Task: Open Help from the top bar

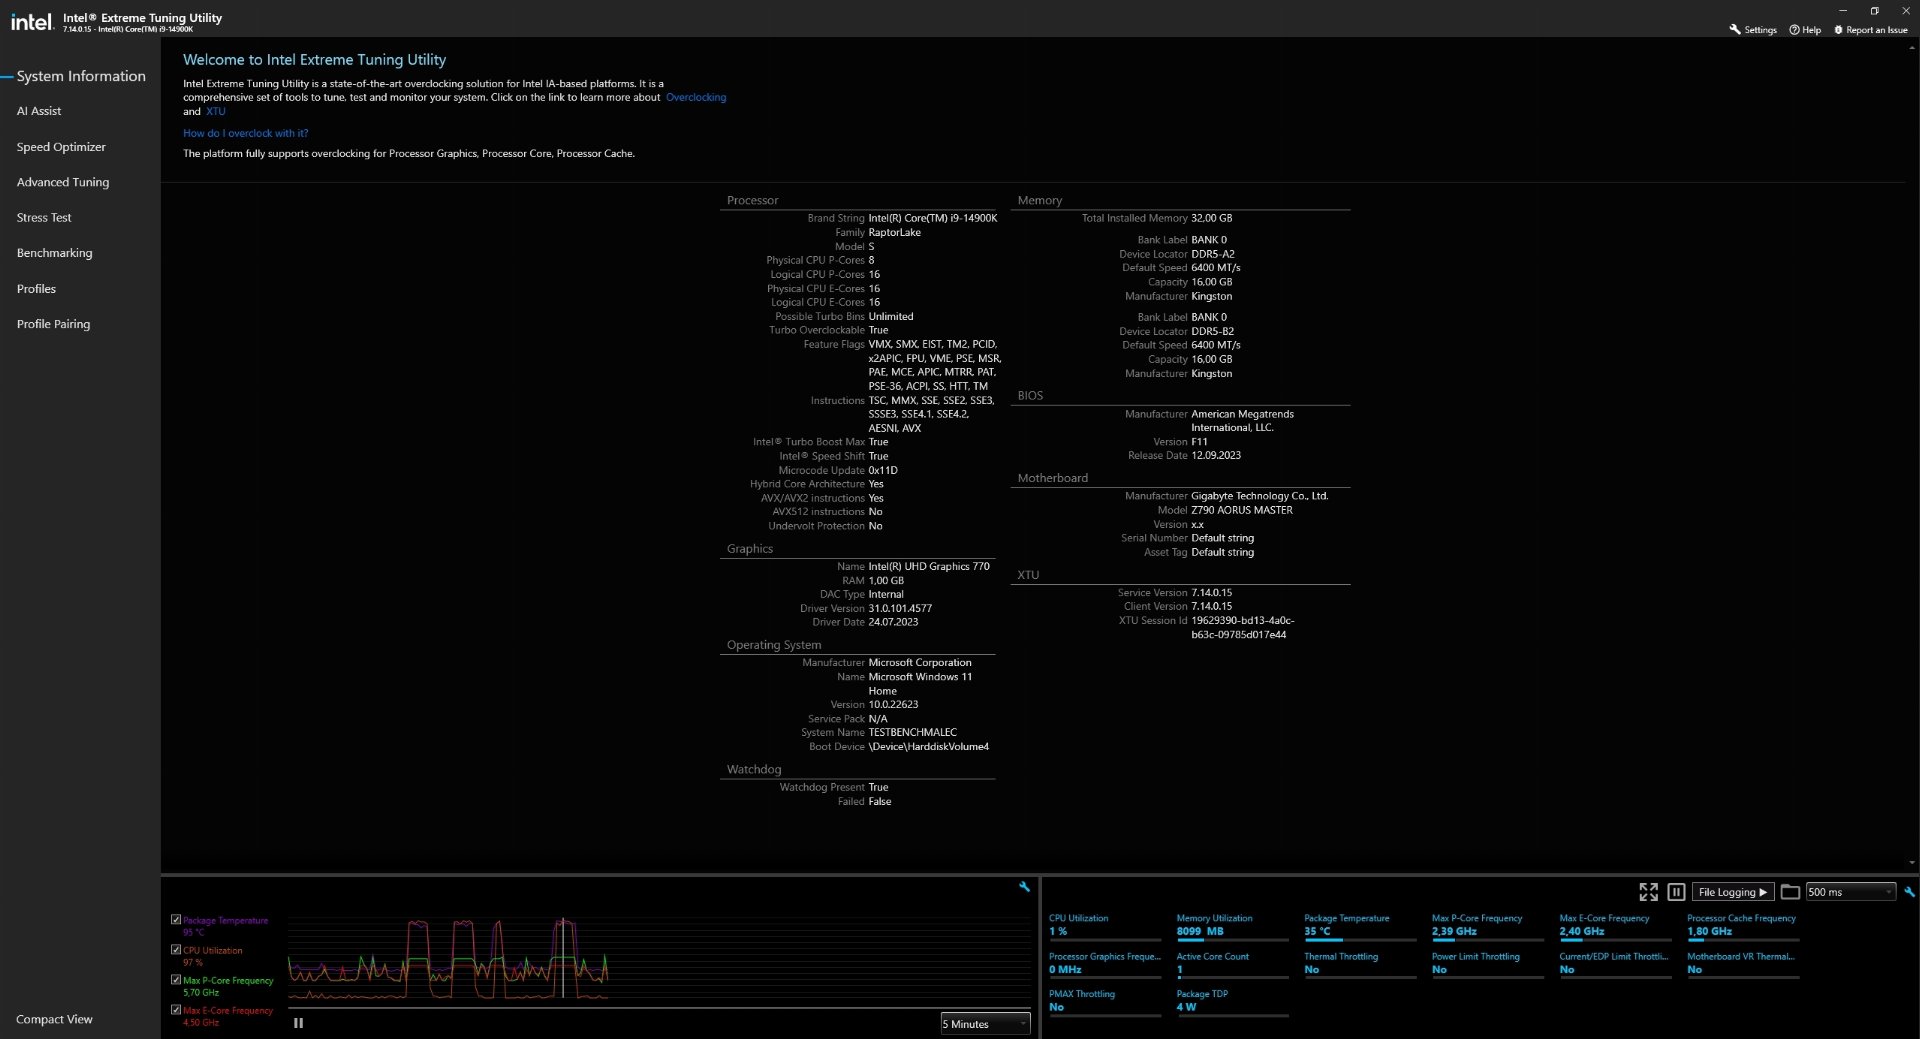Action: tap(1805, 30)
